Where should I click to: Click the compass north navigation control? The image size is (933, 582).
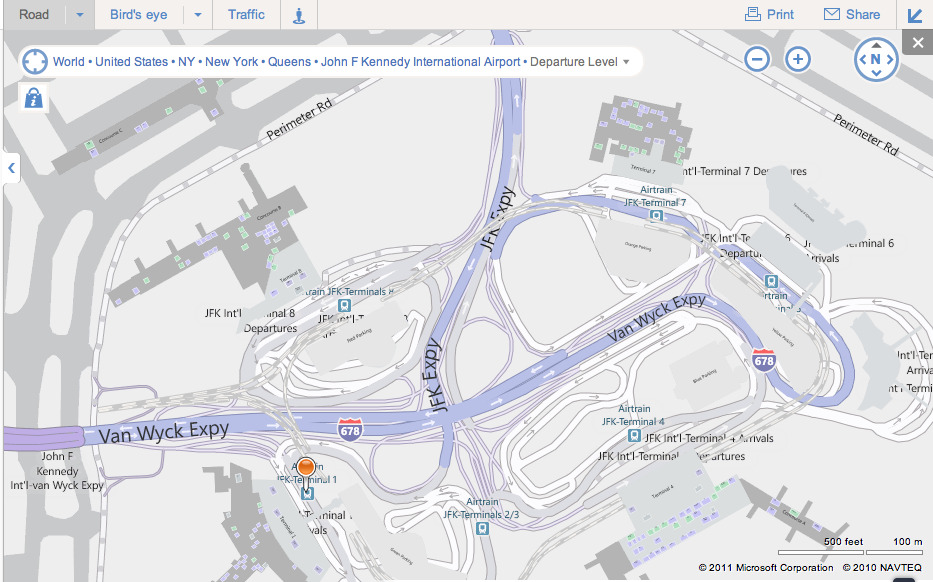876,60
